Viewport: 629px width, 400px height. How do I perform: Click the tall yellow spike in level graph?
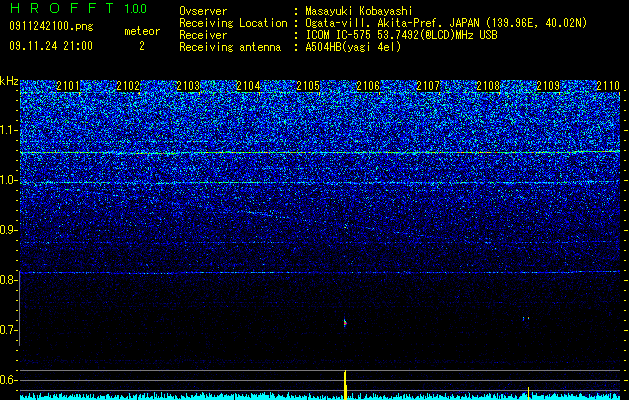click(345, 385)
